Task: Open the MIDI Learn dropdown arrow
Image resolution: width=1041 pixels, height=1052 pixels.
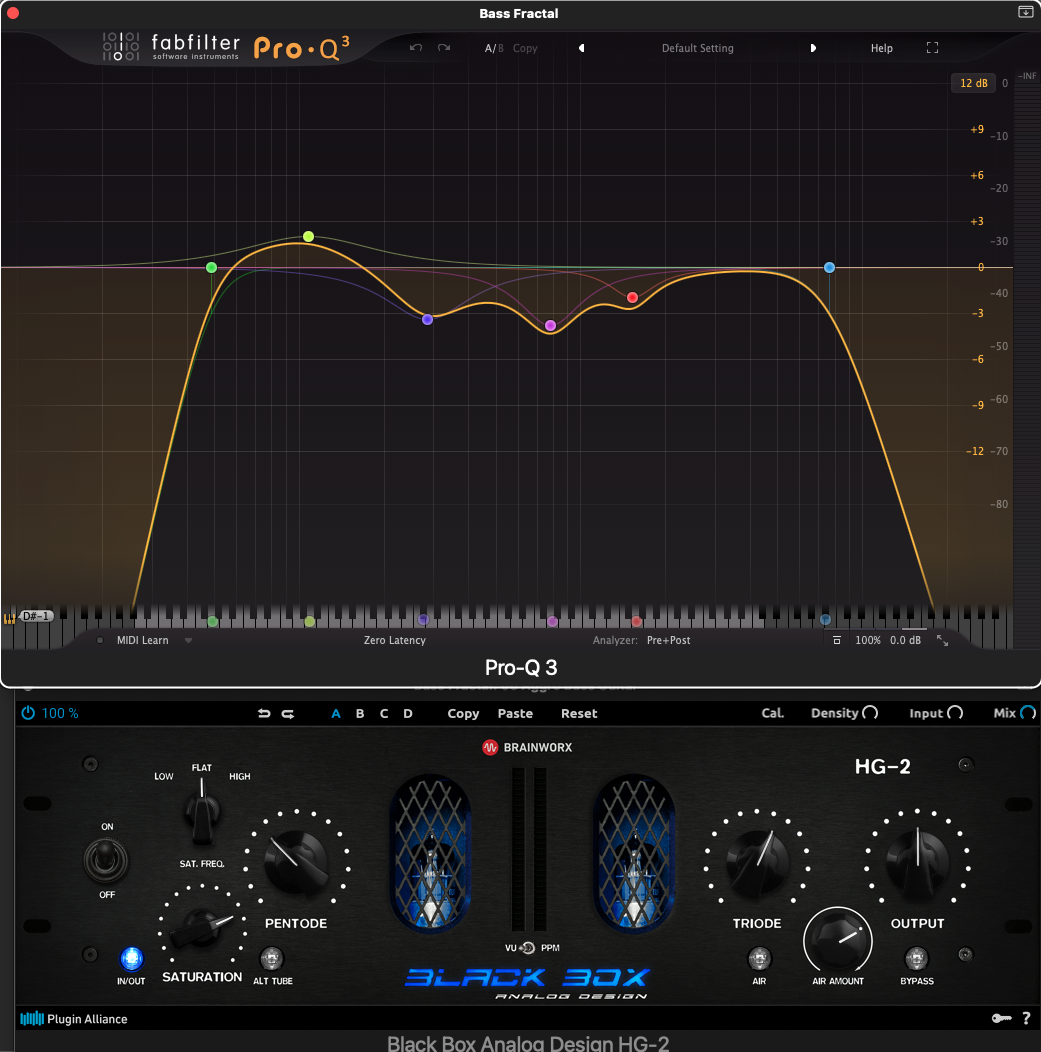Action: (188, 641)
